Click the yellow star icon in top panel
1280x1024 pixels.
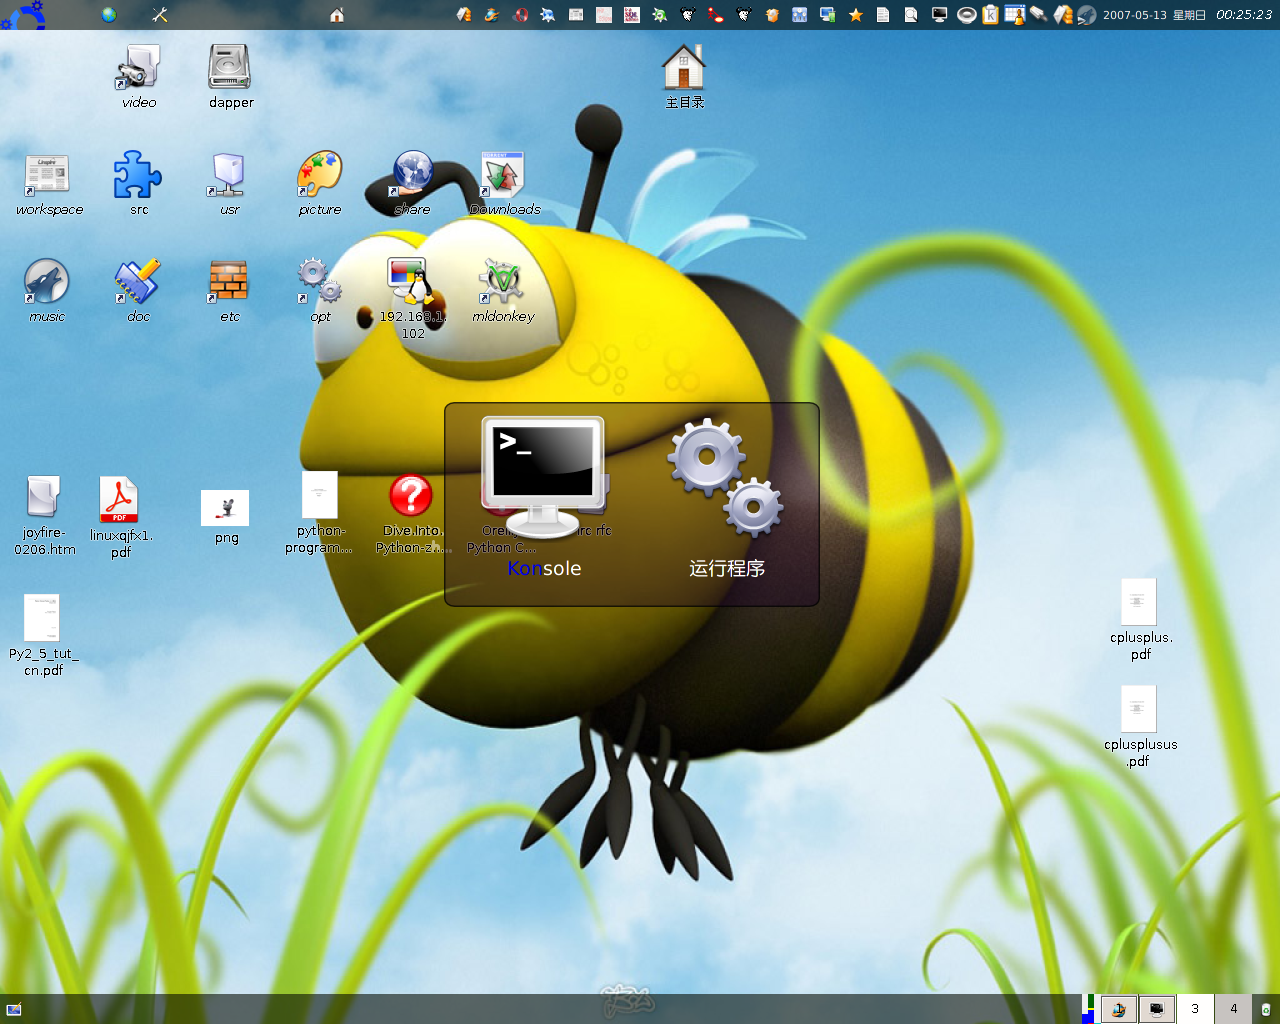pos(856,15)
